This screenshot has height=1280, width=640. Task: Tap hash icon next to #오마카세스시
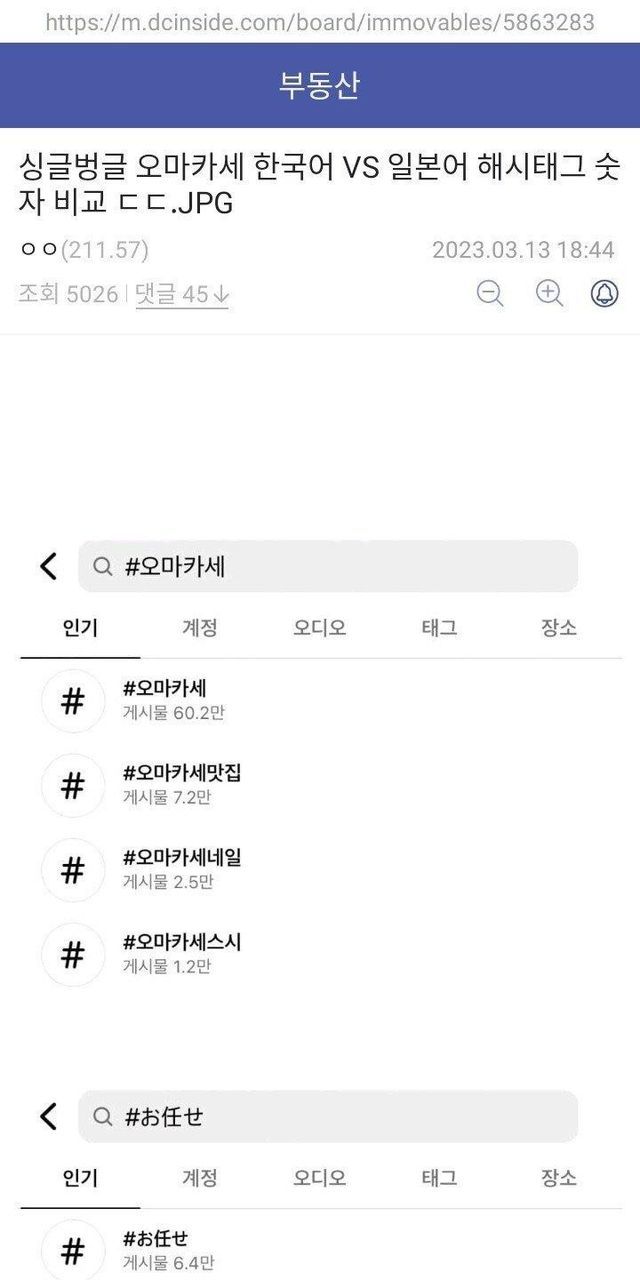click(72, 955)
